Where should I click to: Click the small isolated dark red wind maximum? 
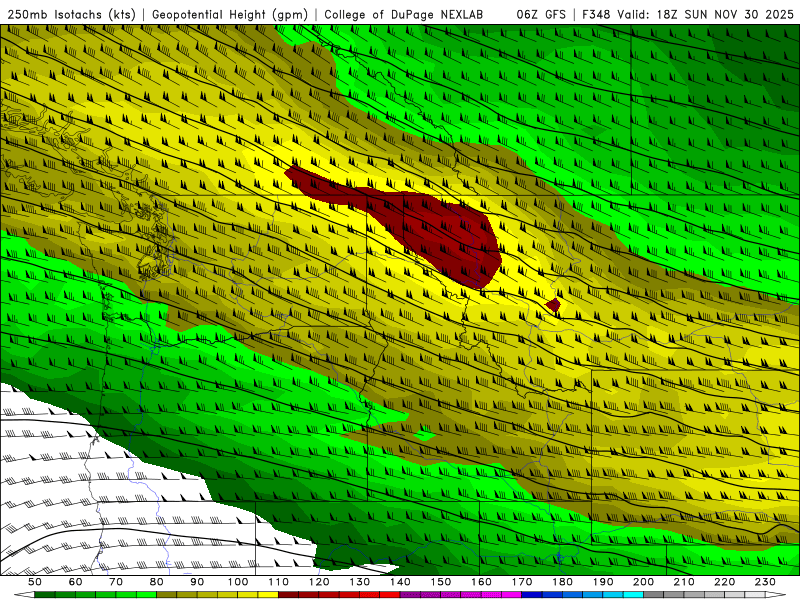[x=553, y=305]
